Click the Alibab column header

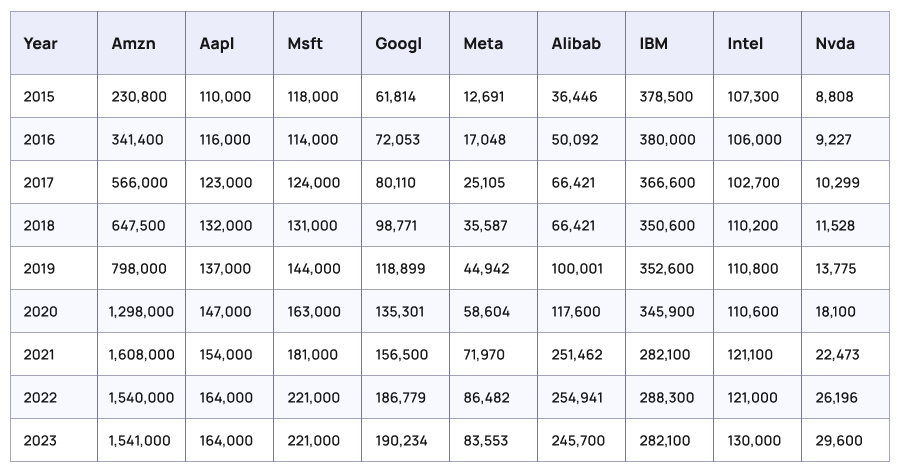click(575, 44)
